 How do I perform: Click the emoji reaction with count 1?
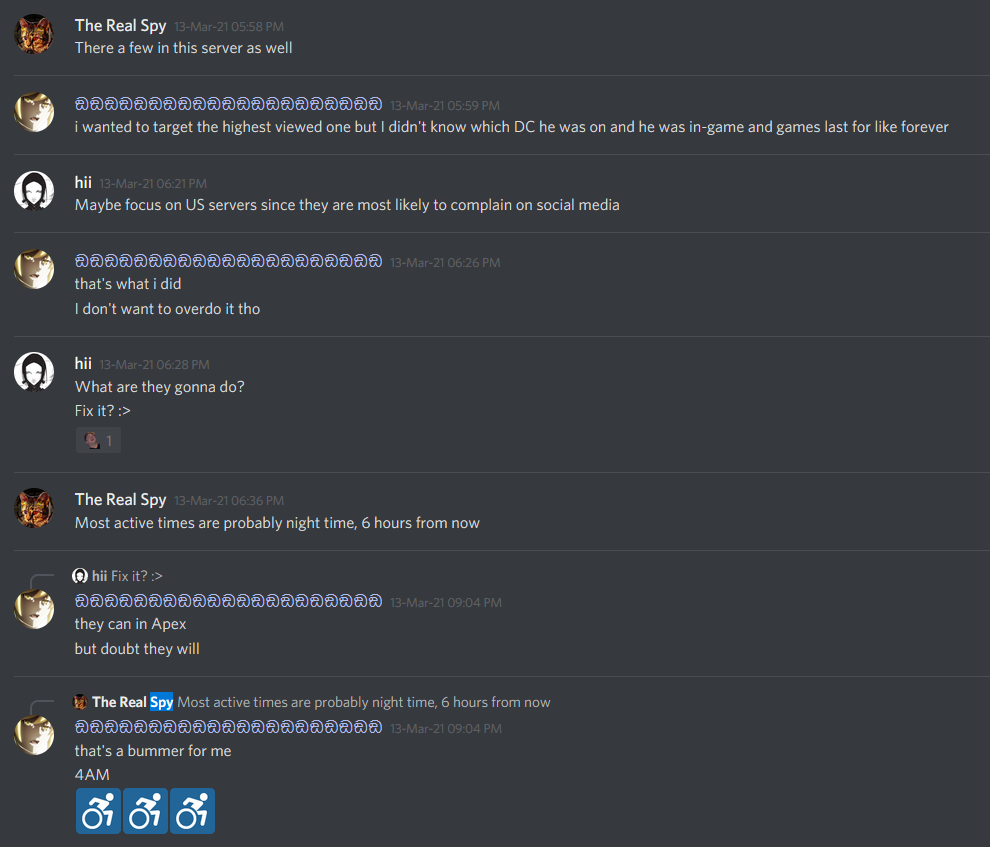(98, 441)
